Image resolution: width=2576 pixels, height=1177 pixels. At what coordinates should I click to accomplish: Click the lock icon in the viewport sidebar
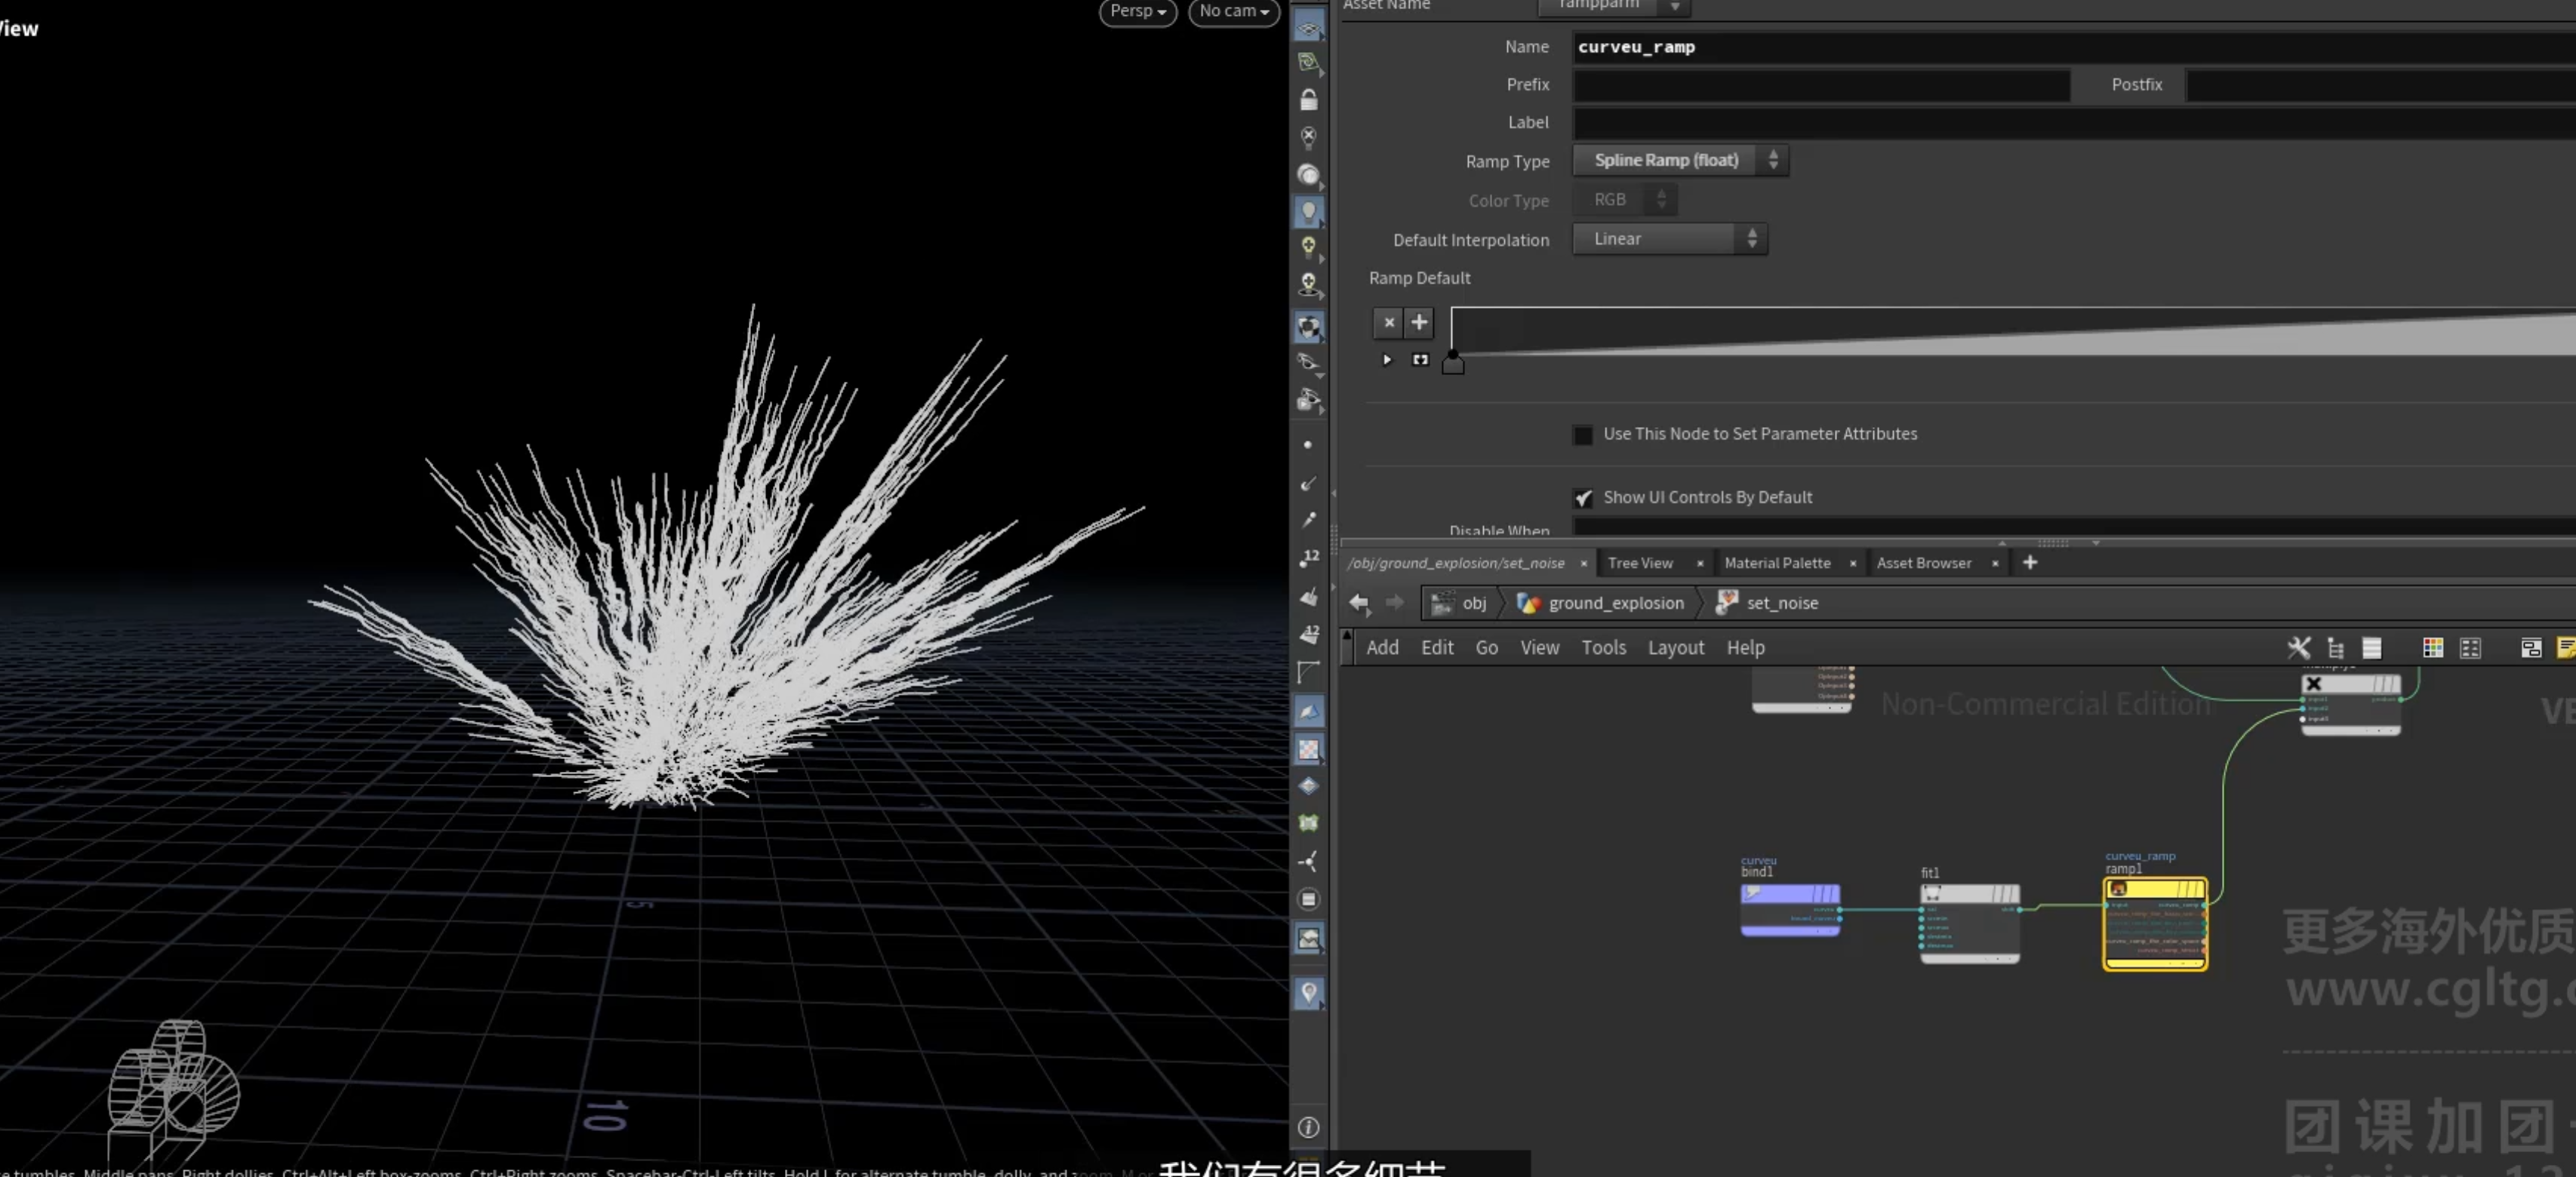[x=1308, y=99]
